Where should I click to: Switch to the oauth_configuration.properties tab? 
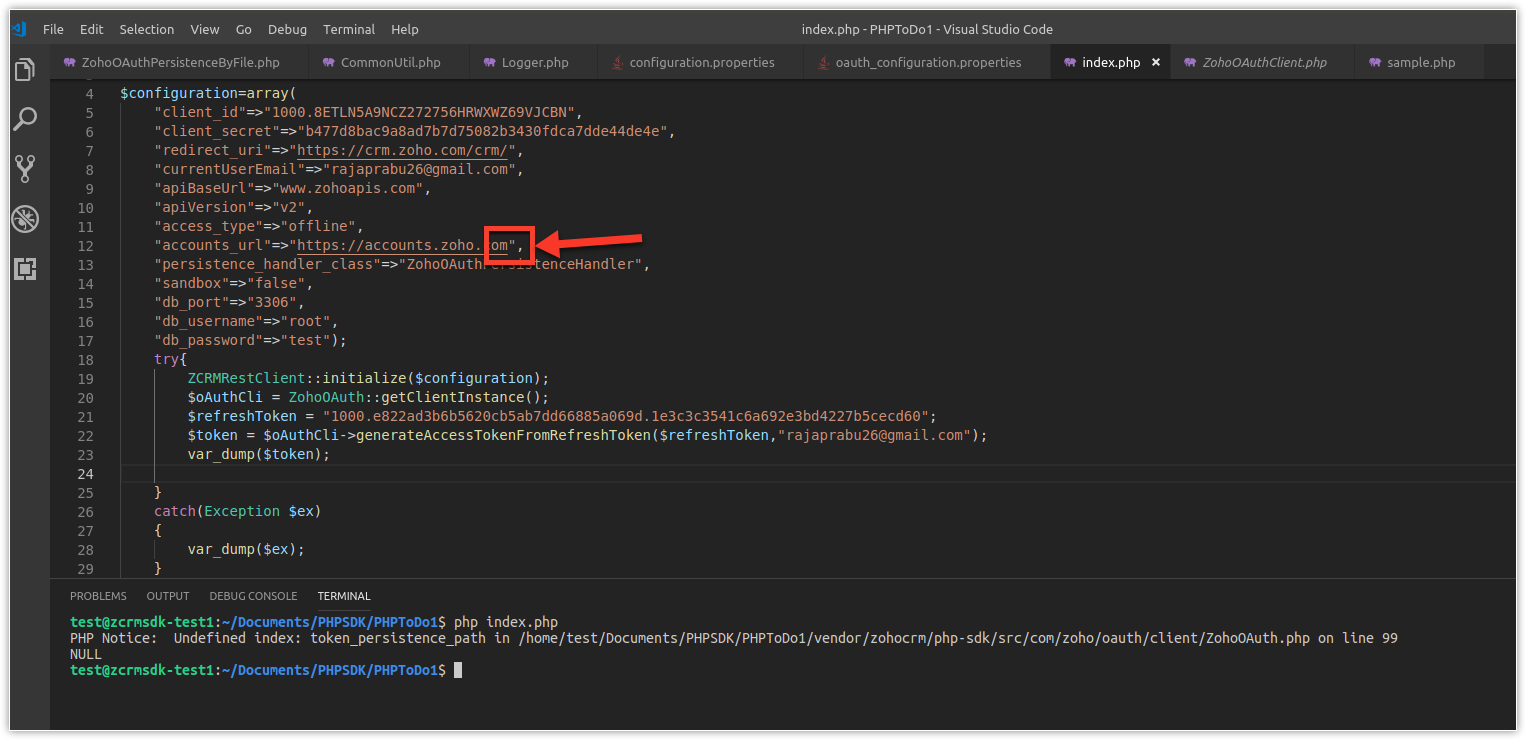pos(927,62)
